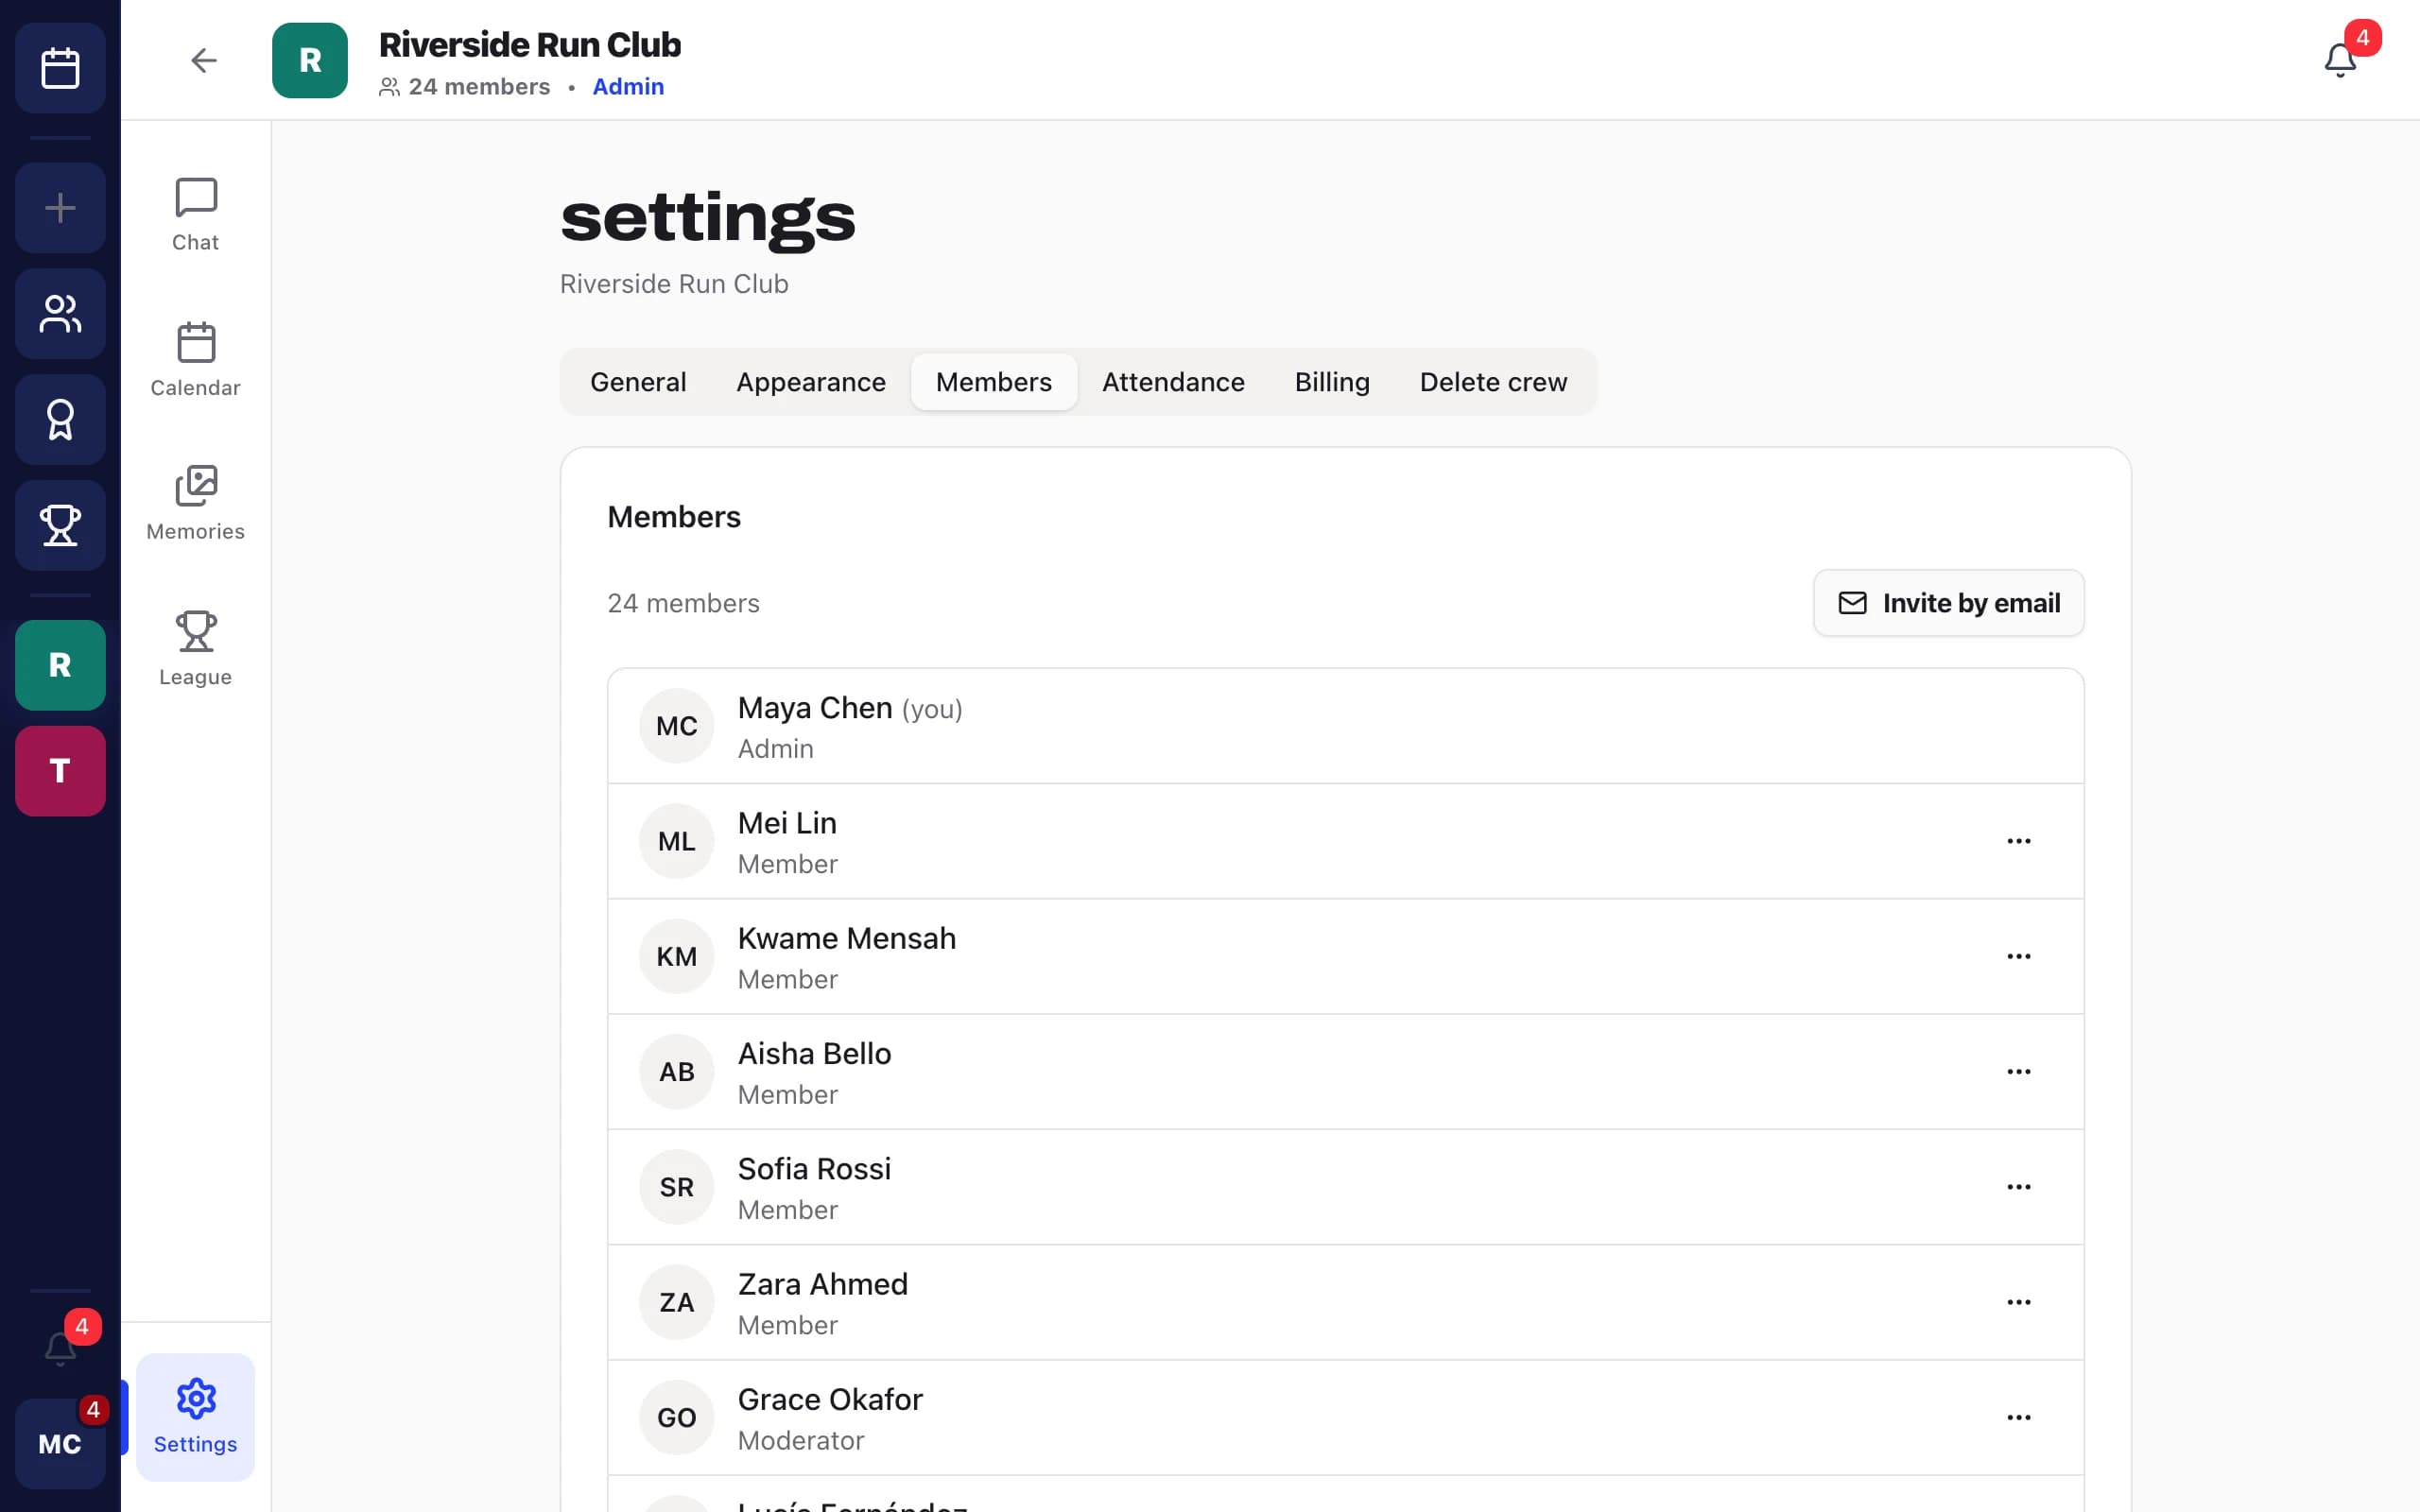2420x1512 pixels.
Task: Click the Riverside Run Club header title
Action: click(530, 45)
